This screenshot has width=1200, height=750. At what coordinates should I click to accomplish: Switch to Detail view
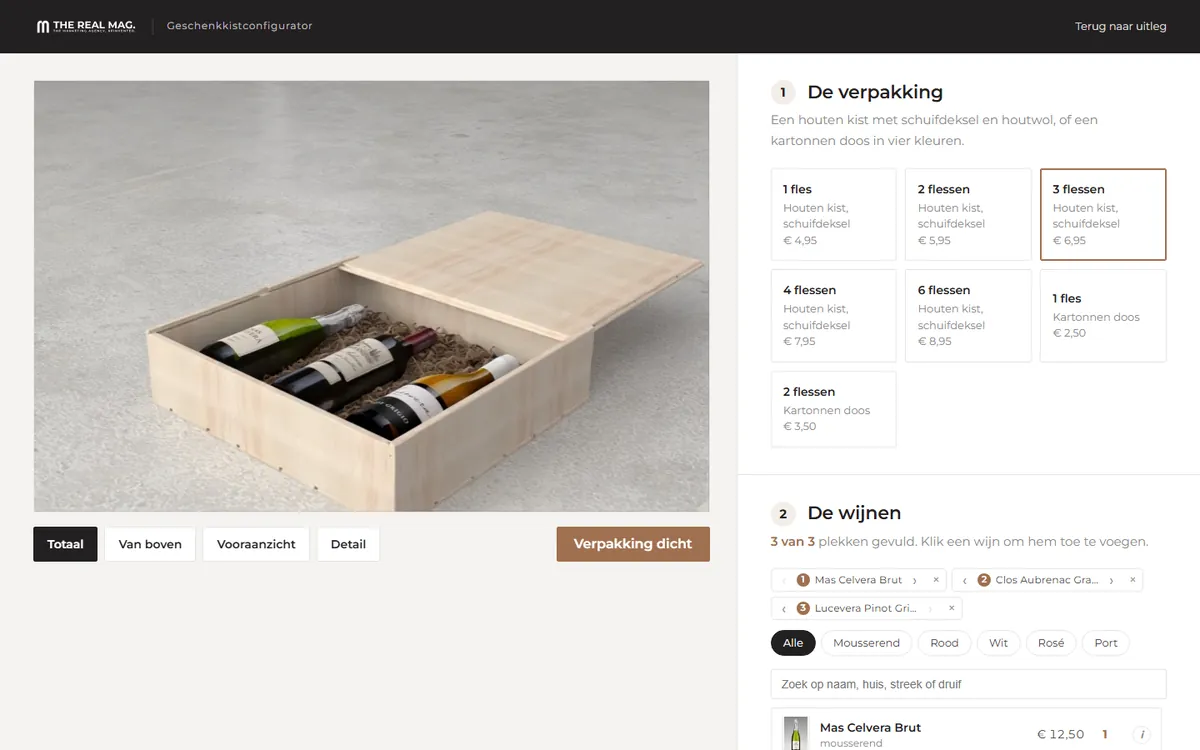coord(348,544)
